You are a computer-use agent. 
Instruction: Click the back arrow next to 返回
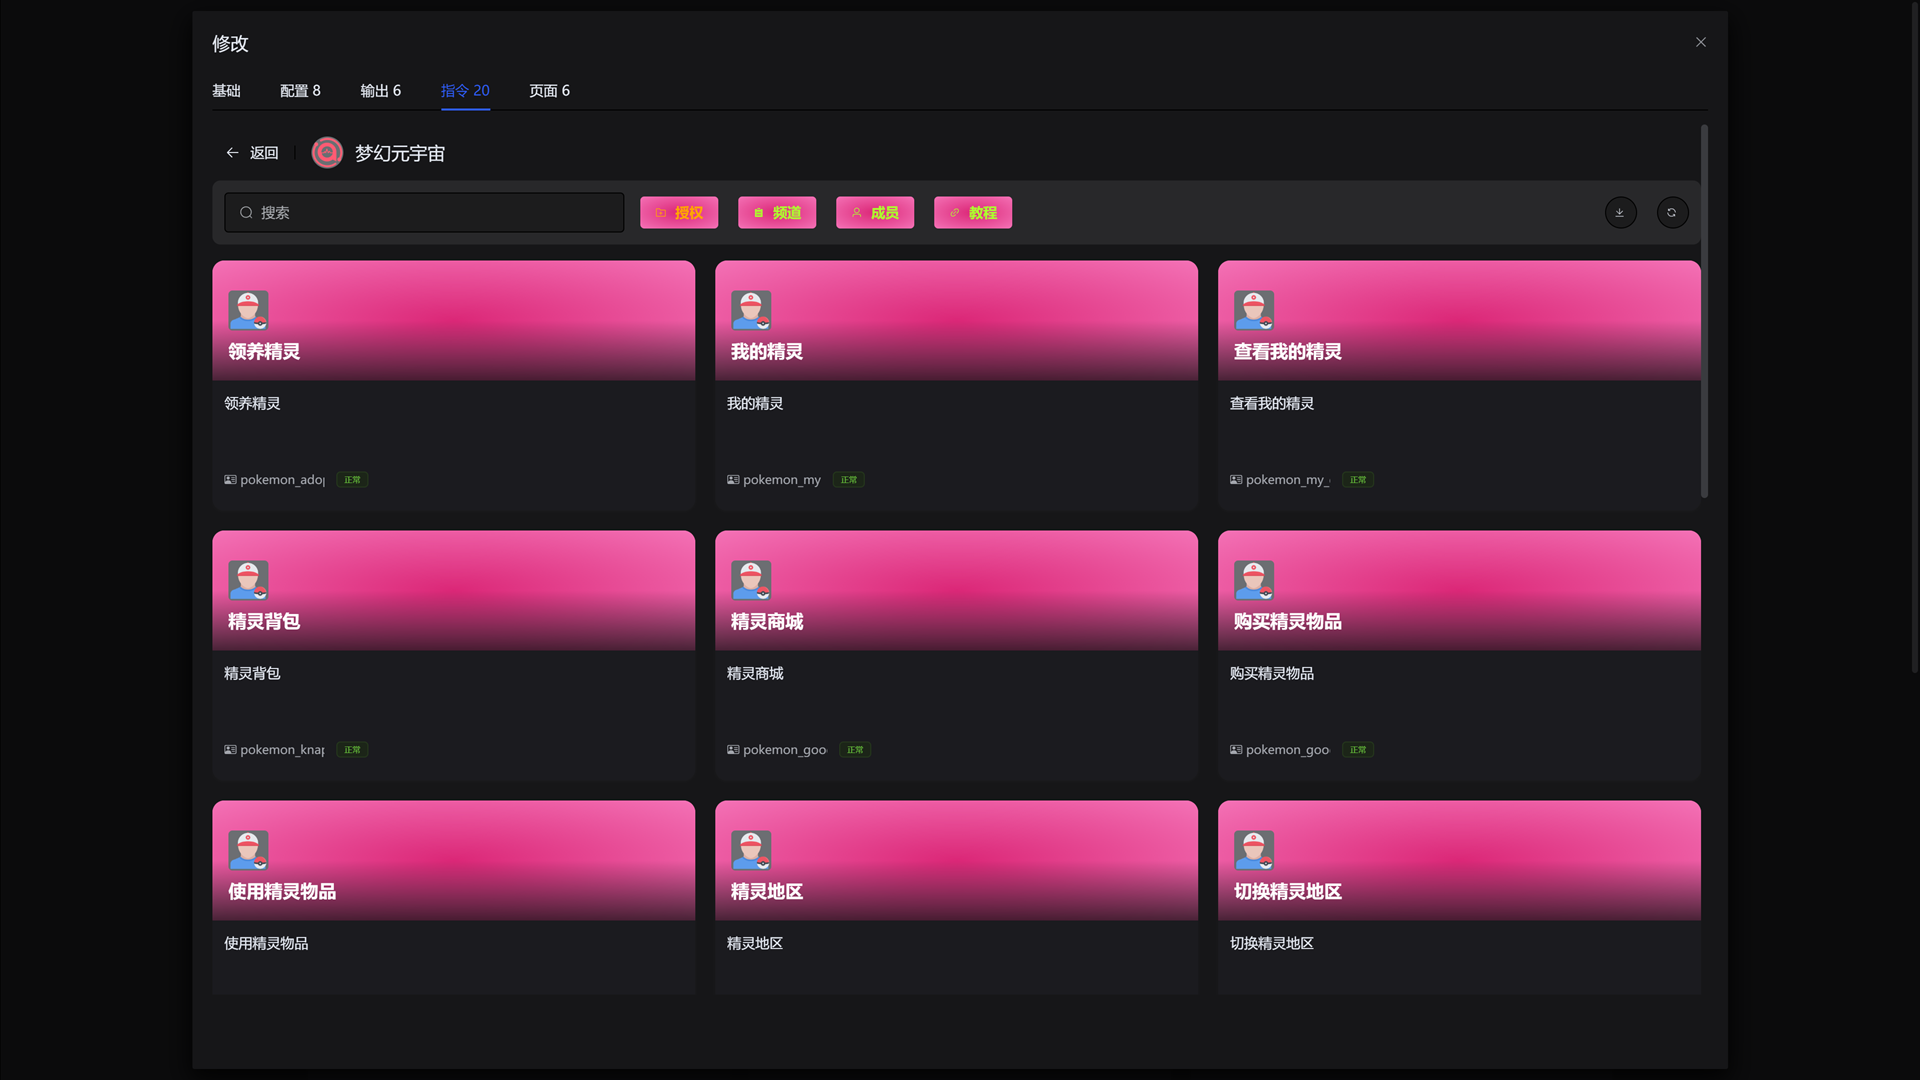[232, 153]
